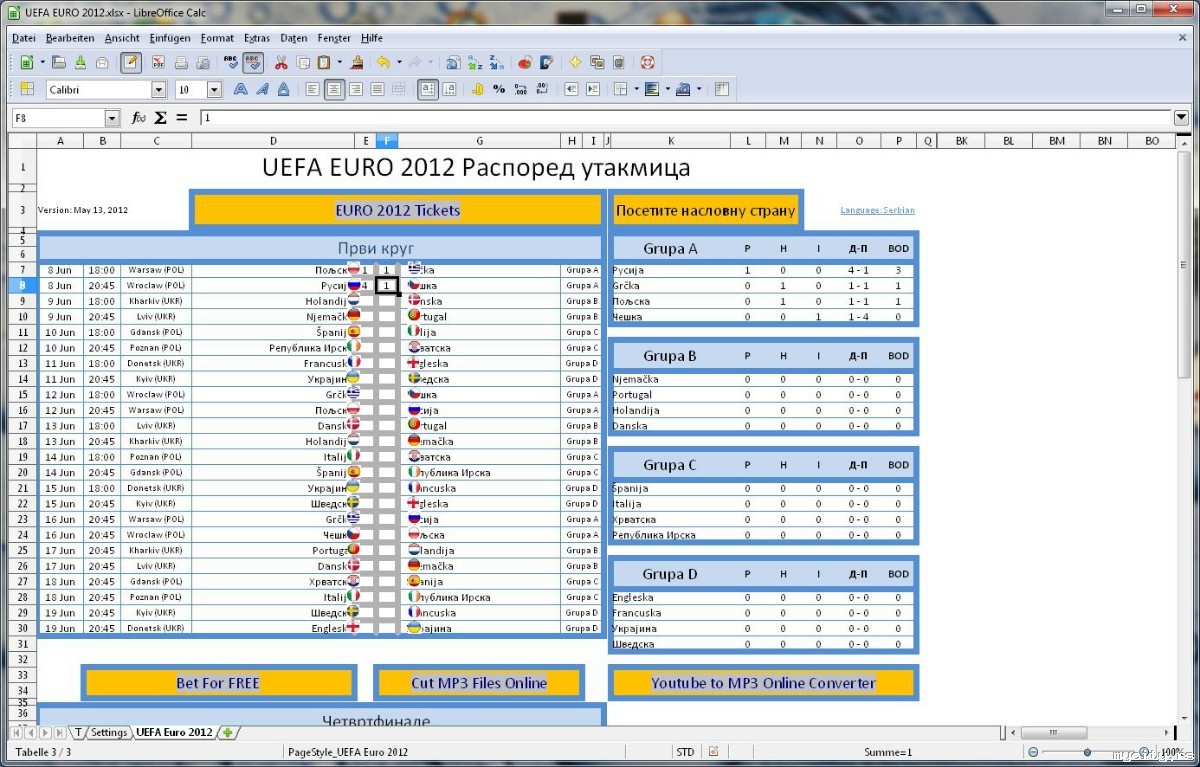Cut selection with the scissors icon
The image size is (1200, 767).
(281, 62)
